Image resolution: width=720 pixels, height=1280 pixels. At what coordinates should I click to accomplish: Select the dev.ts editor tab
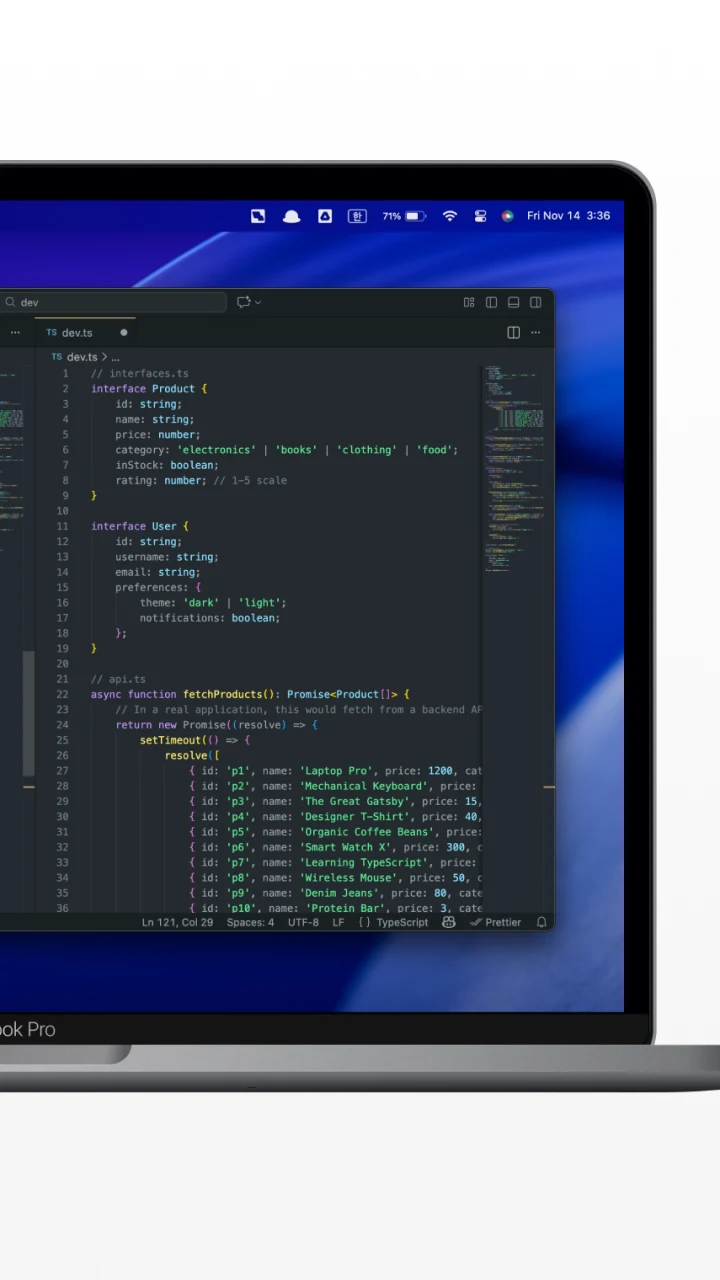(x=85, y=332)
